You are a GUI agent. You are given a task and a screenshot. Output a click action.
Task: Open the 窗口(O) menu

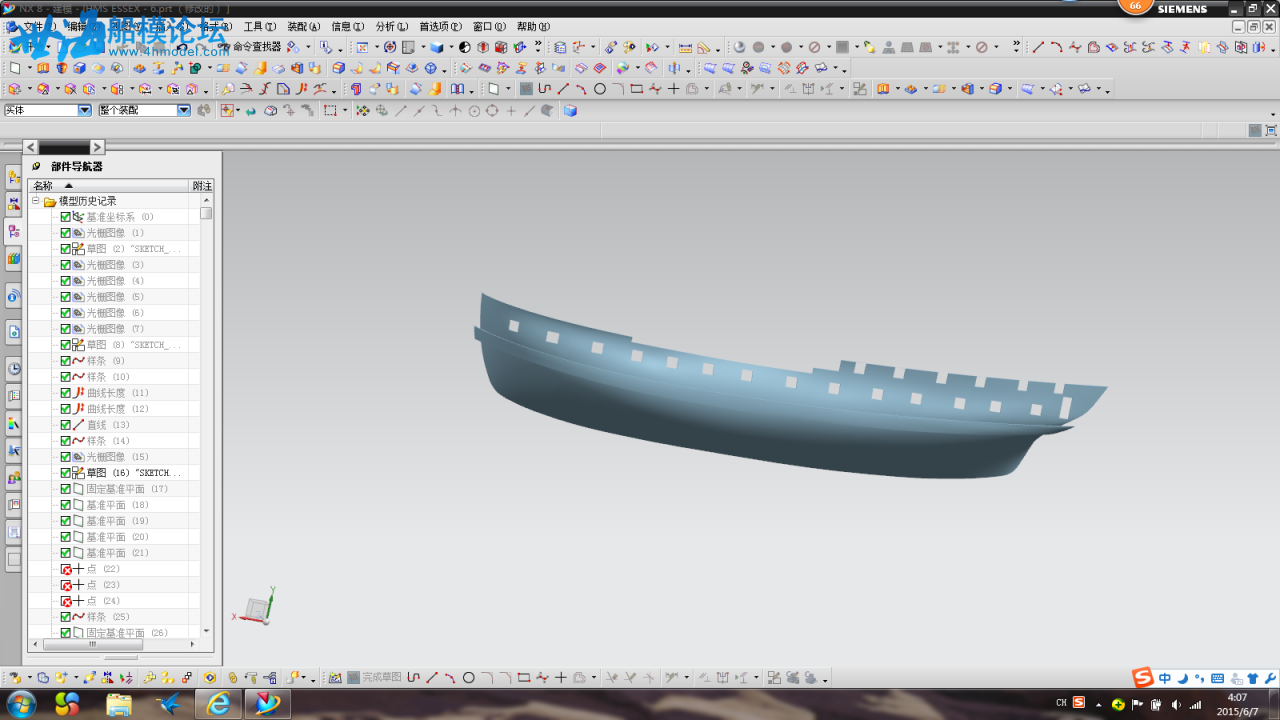[x=489, y=27]
